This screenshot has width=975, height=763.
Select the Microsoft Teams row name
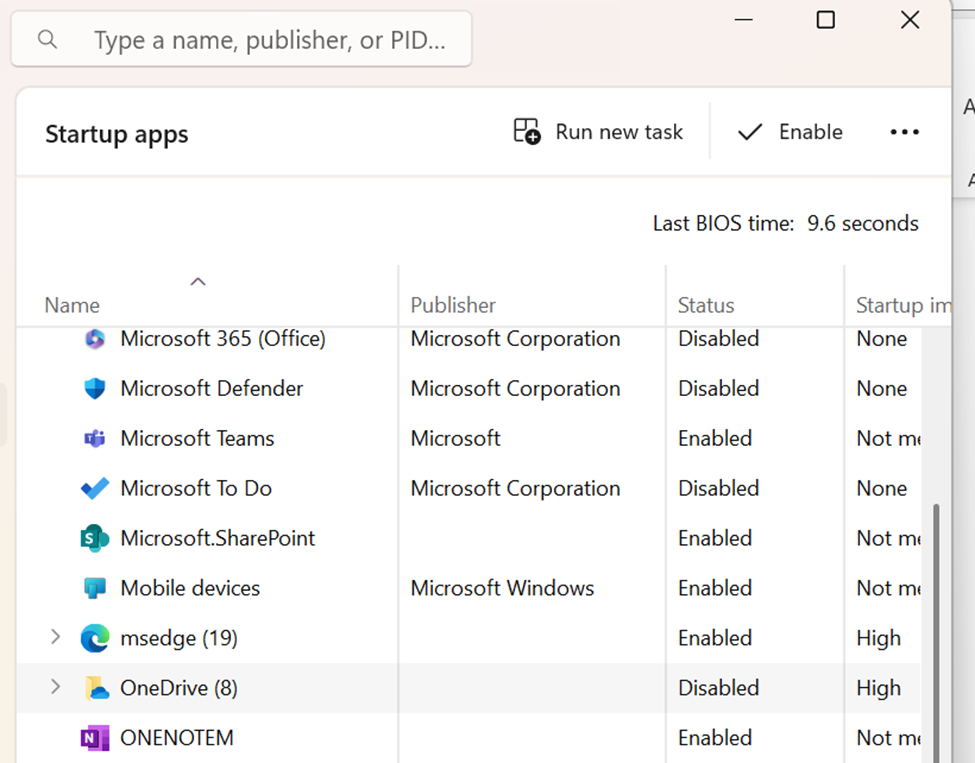(x=197, y=438)
